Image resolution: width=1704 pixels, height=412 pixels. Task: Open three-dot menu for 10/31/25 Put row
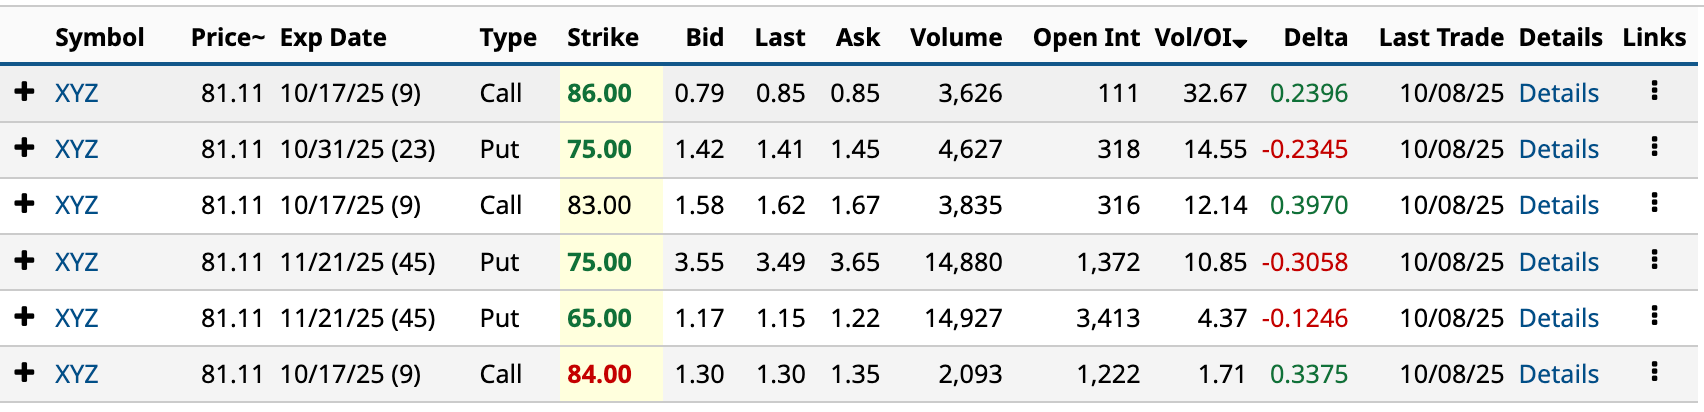pos(1654,147)
